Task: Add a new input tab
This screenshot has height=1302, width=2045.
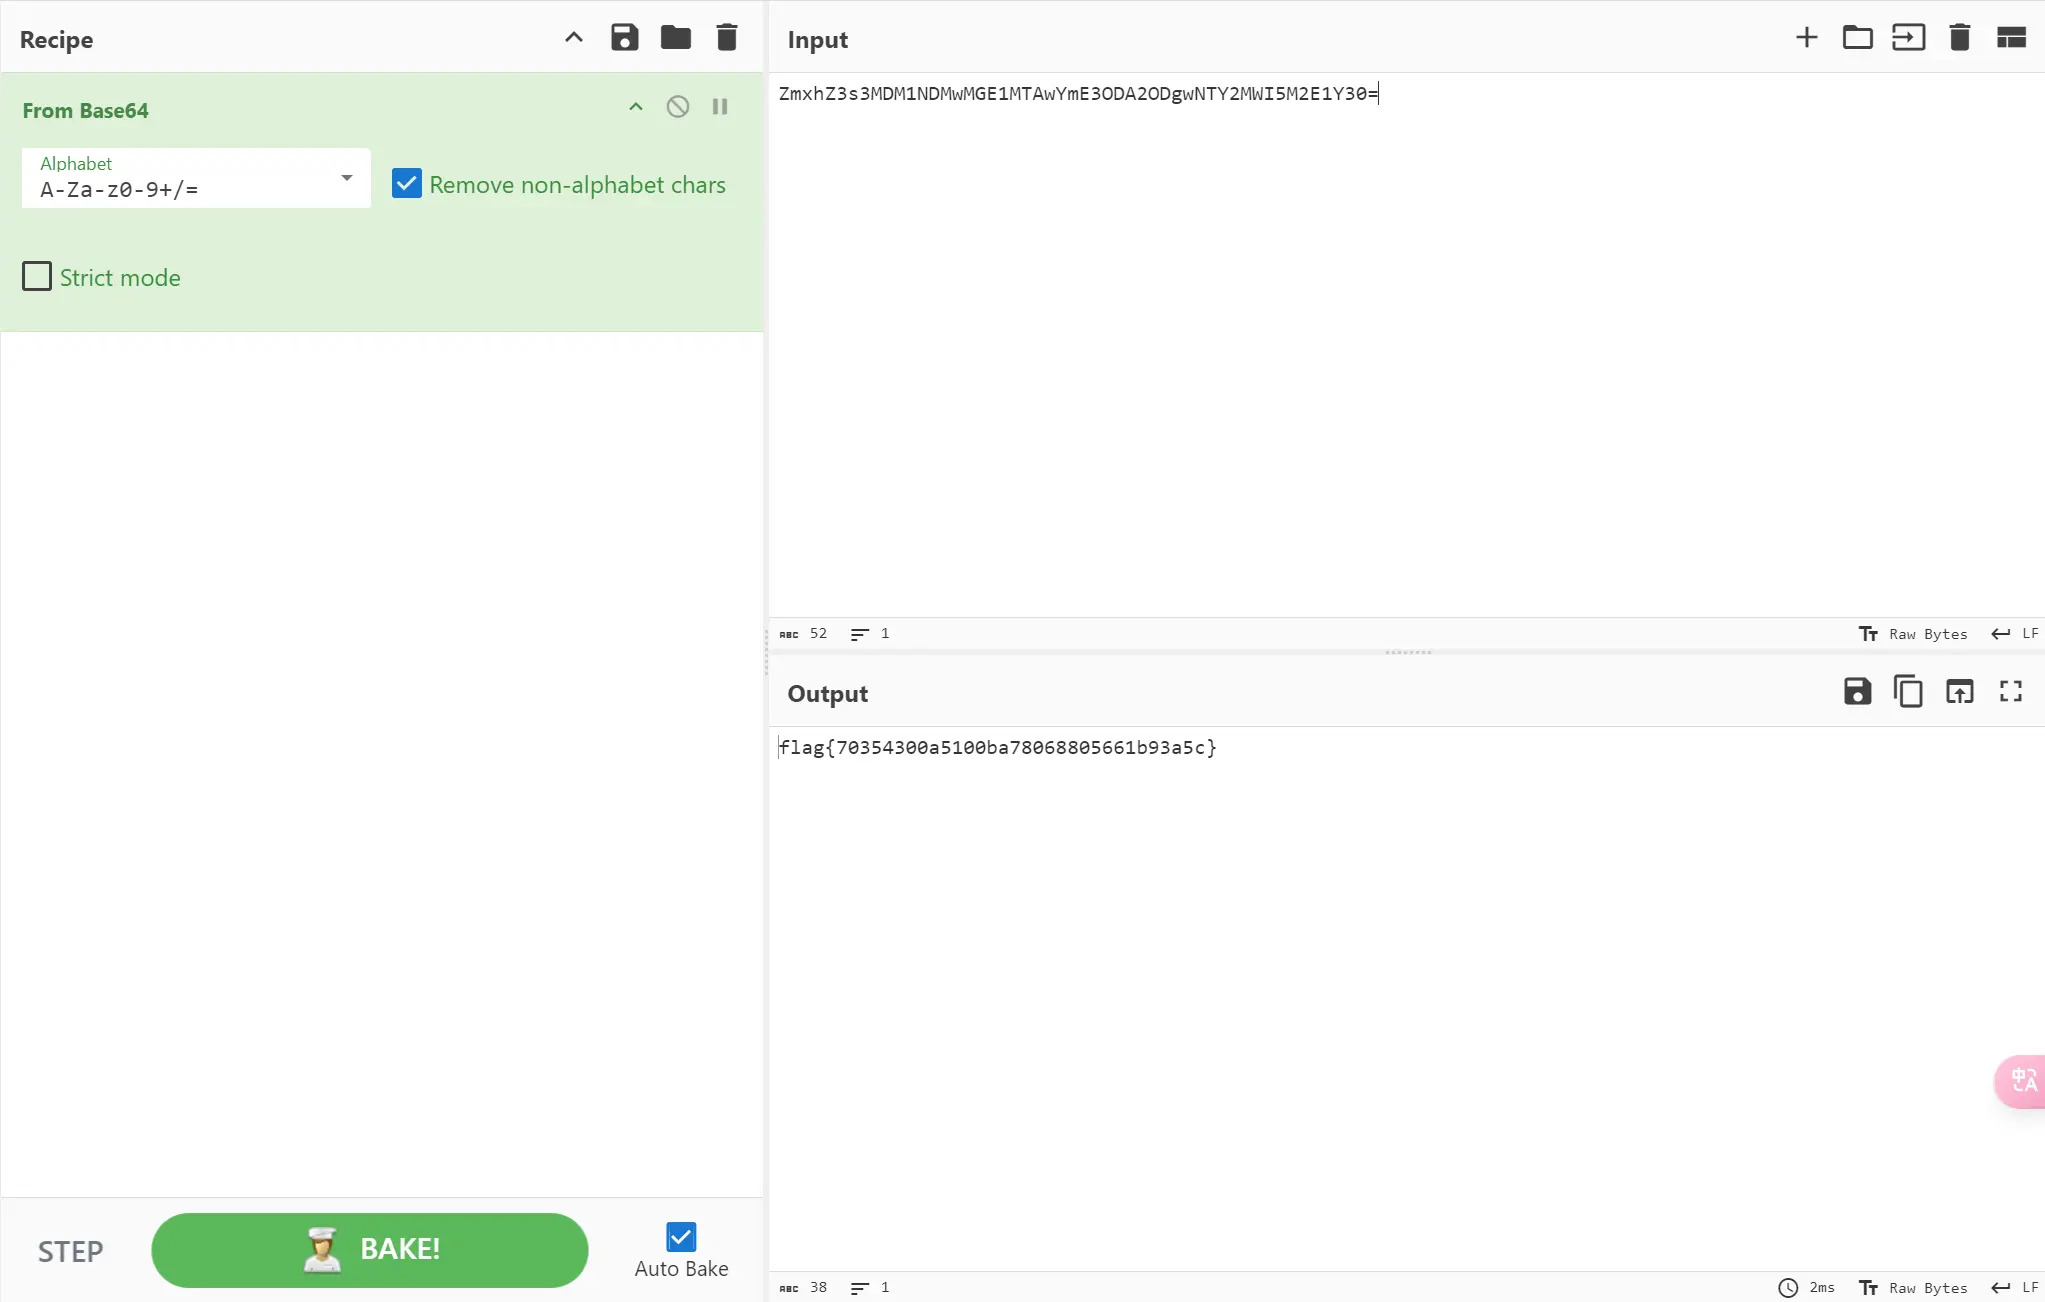Action: click(1806, 38)
